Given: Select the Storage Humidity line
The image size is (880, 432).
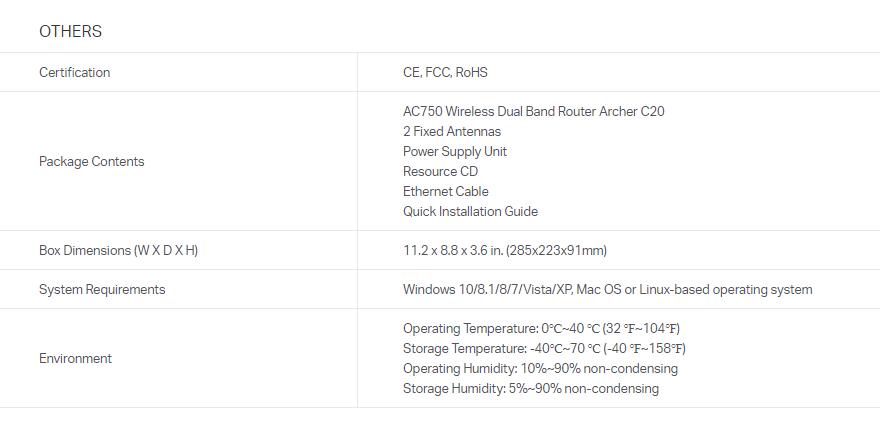Looking at the screenshot, I should coord(531,388).
